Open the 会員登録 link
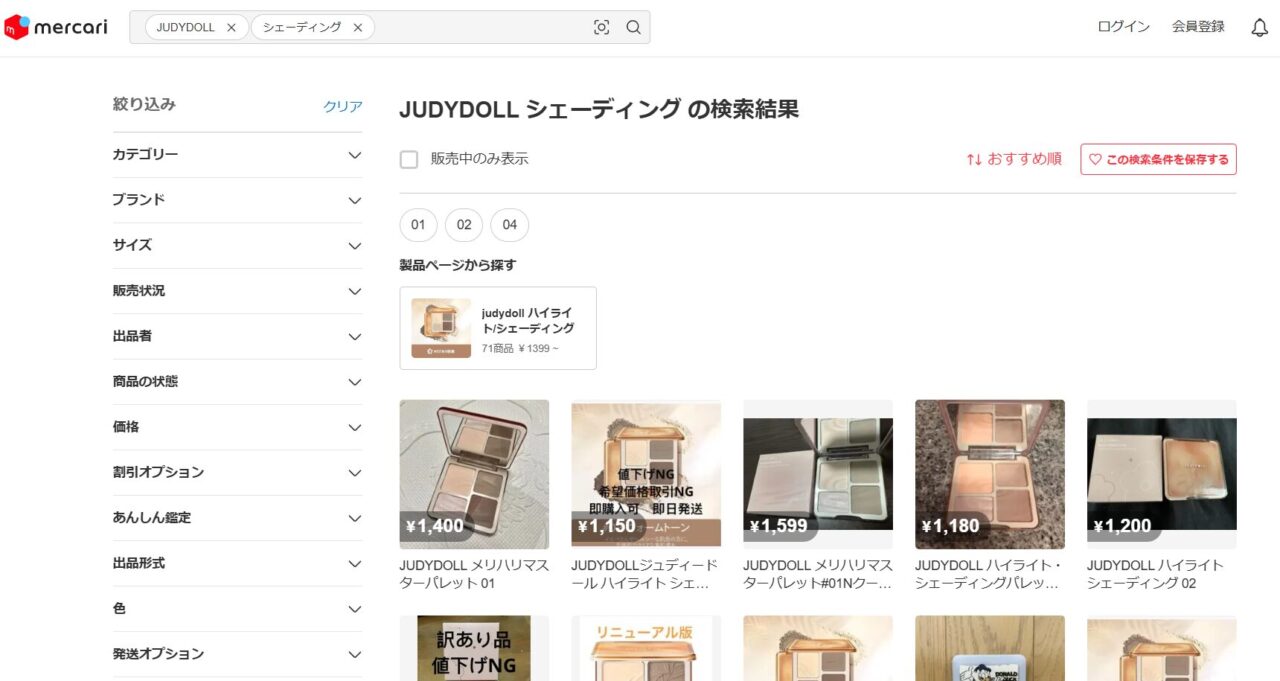 1198,27
